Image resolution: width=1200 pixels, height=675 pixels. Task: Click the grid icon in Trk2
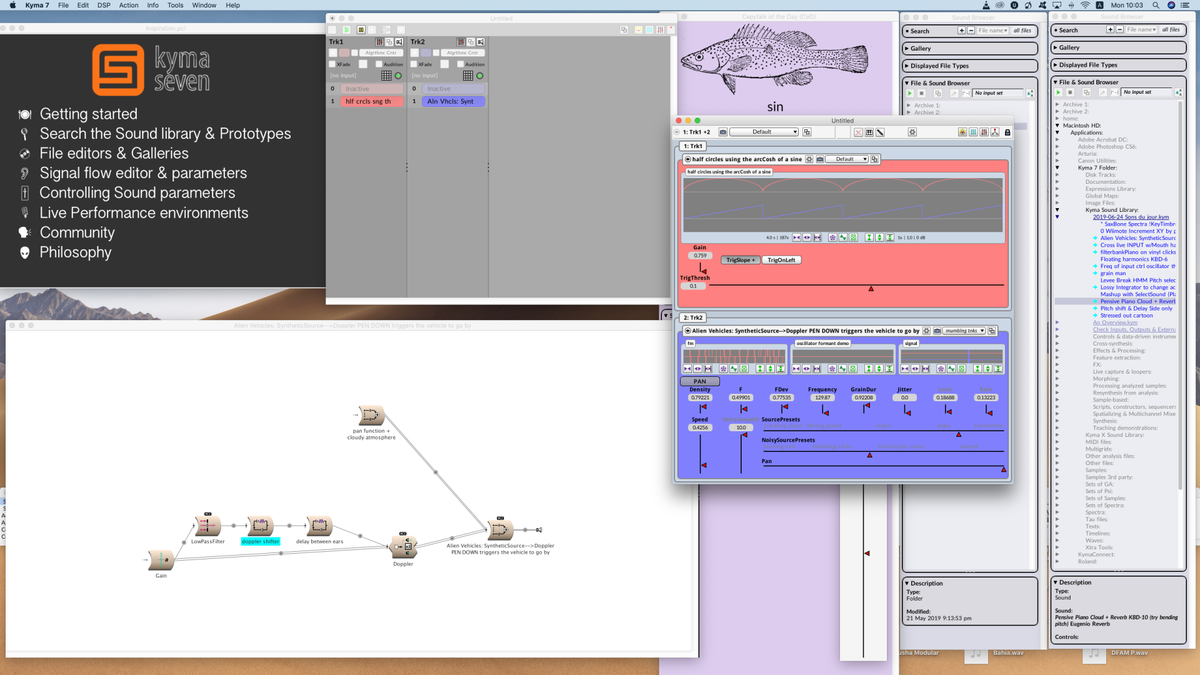tap(468, 75)
